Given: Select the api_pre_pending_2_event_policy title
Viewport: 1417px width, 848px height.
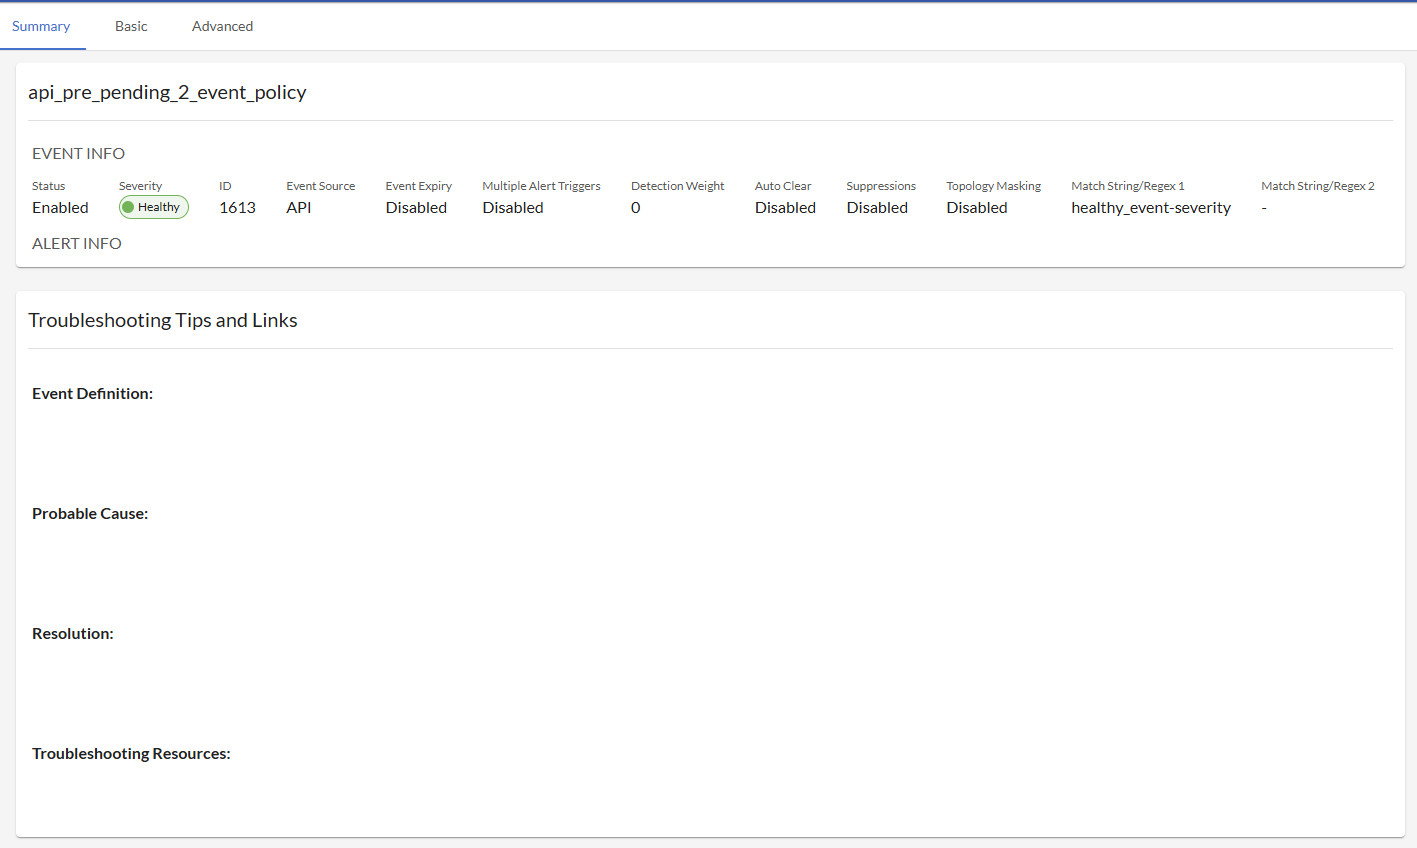Looking at the screenshot, I should pos(167,92).
